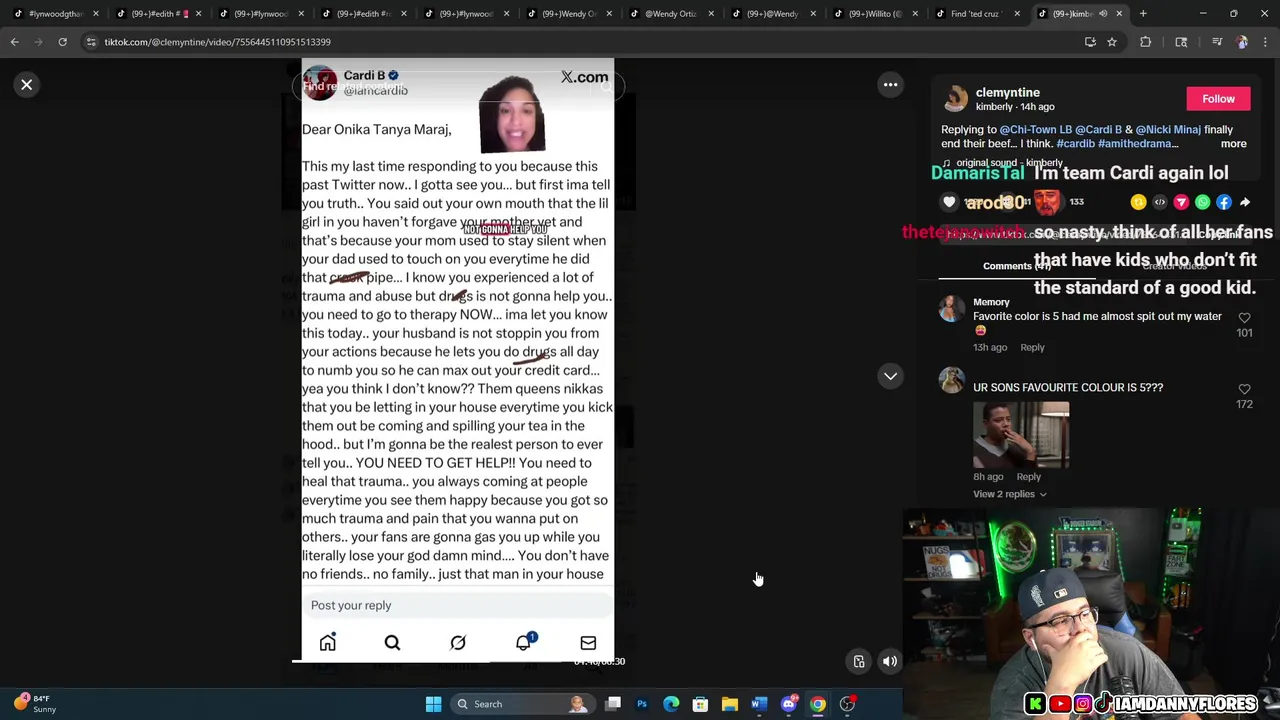1280x720 pixels.
Task: Reply to the comment from 8h ago
Action: (1028, 477)
